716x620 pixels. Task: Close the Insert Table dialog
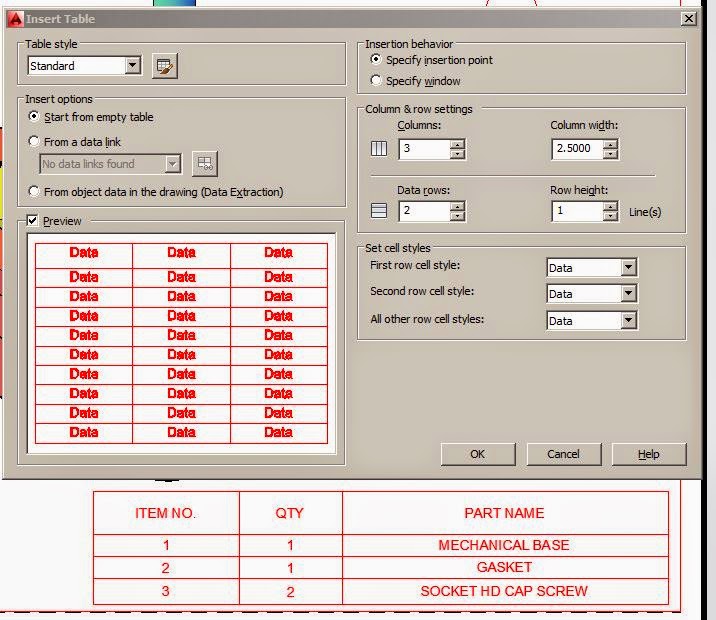pos(689,19)
